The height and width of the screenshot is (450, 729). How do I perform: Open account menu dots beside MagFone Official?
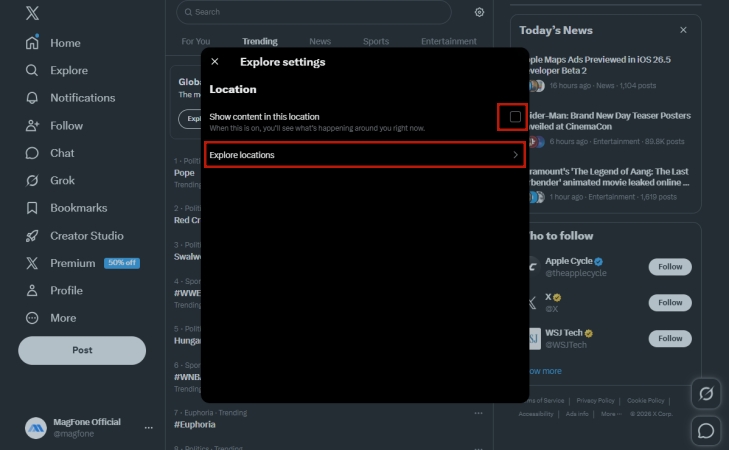(x=148, y=428)
